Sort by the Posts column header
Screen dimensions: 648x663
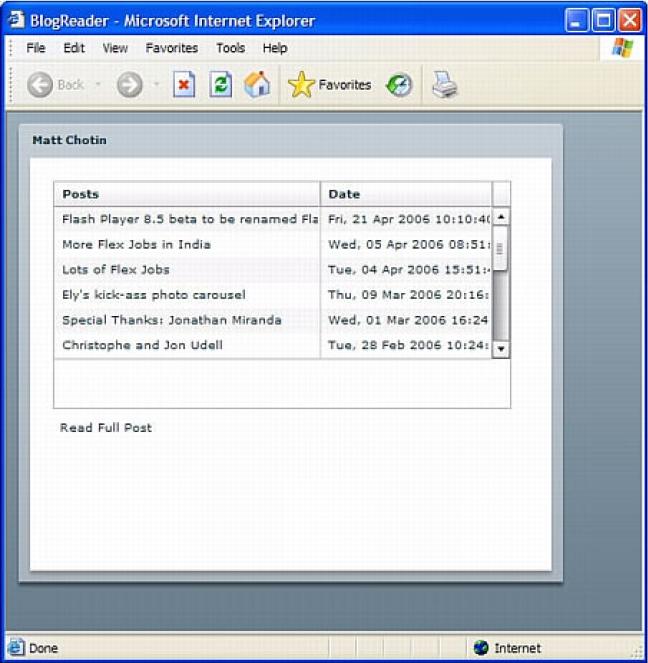[187, 194]
